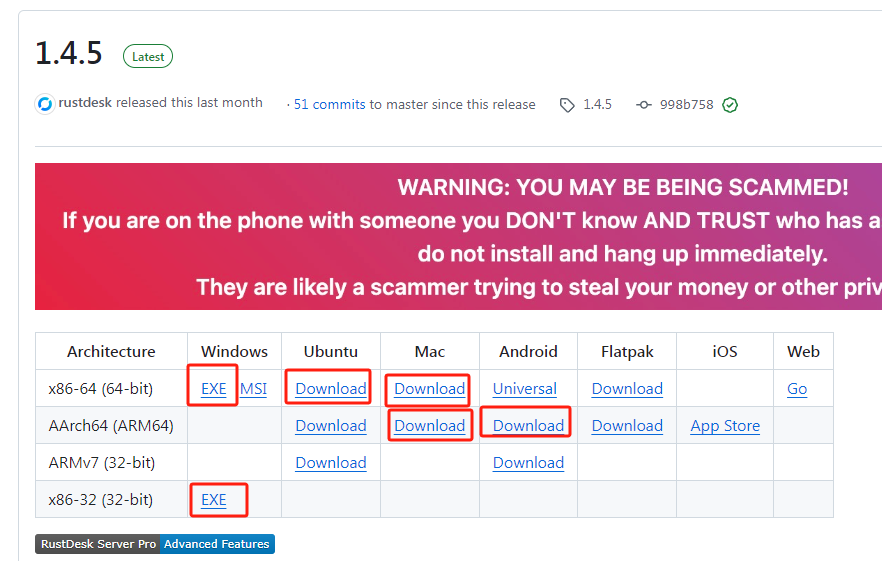Click the scam warning banner image

458,236
